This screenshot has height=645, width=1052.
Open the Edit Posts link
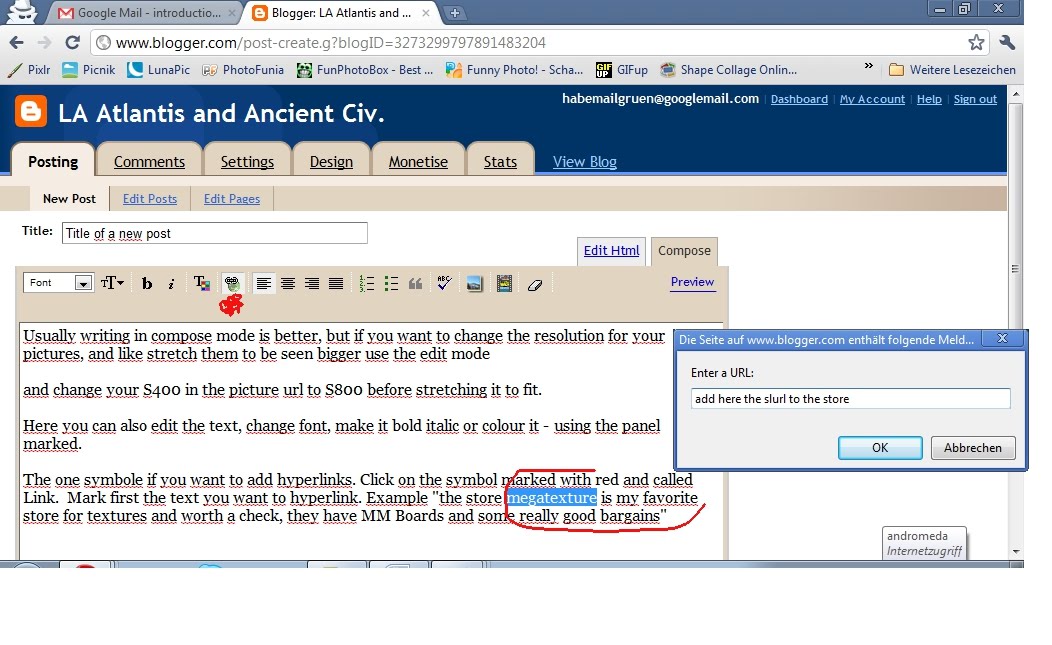[150, 199]
